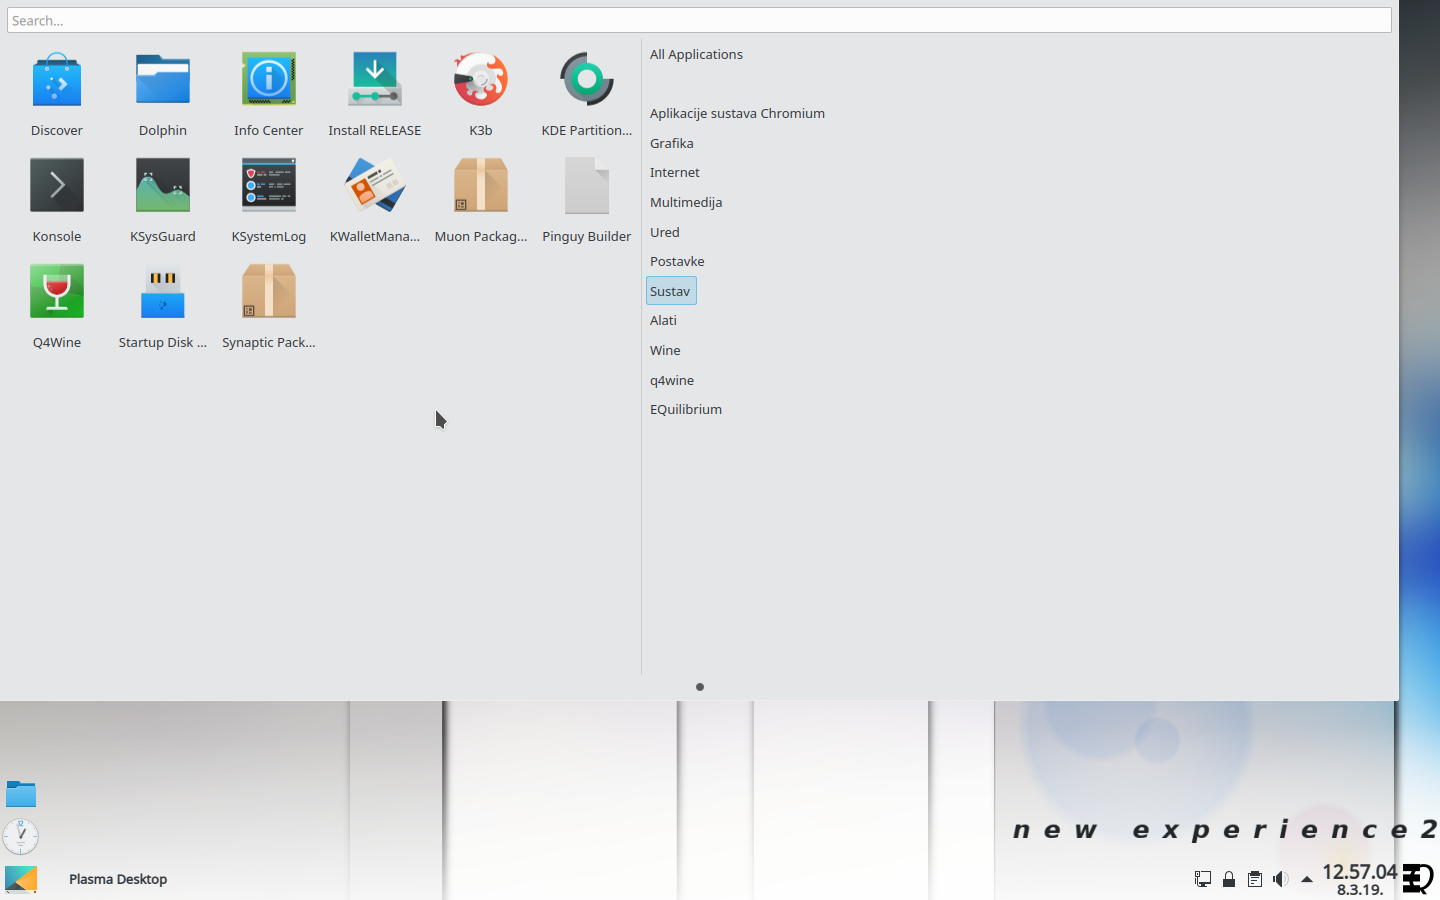Select the q4wine category

coord(671,380)
